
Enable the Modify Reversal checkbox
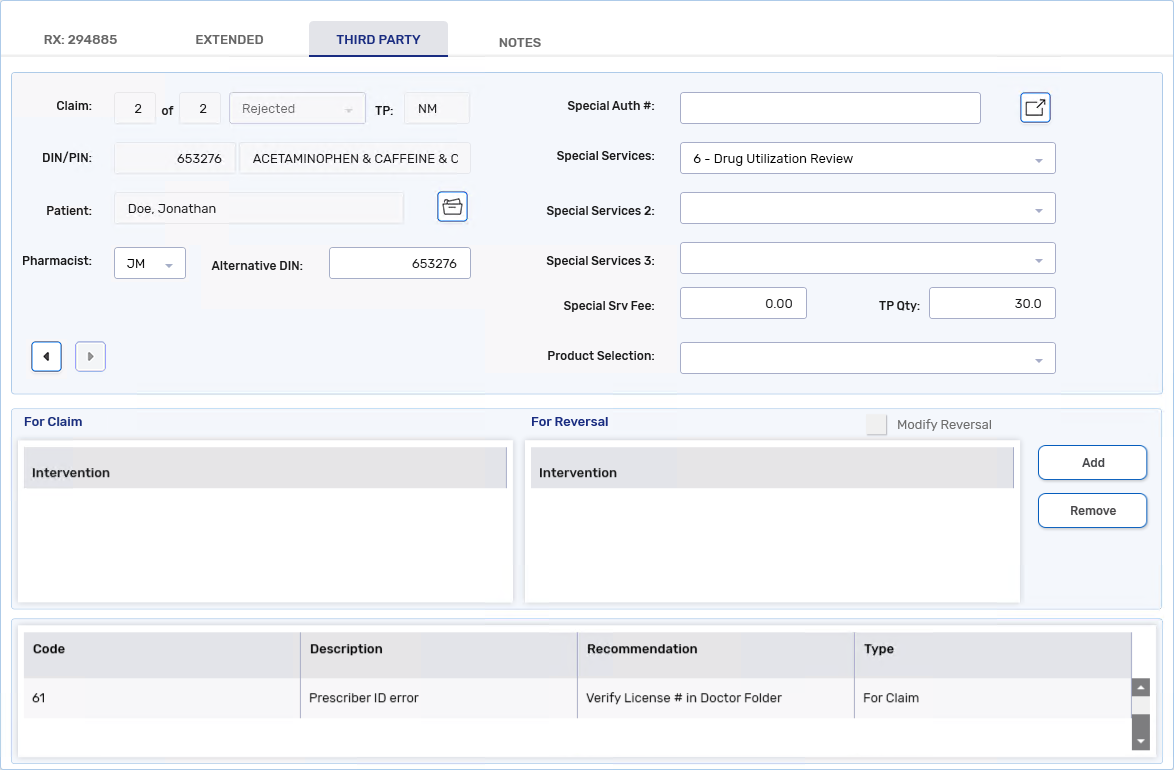tap(877, 425)
